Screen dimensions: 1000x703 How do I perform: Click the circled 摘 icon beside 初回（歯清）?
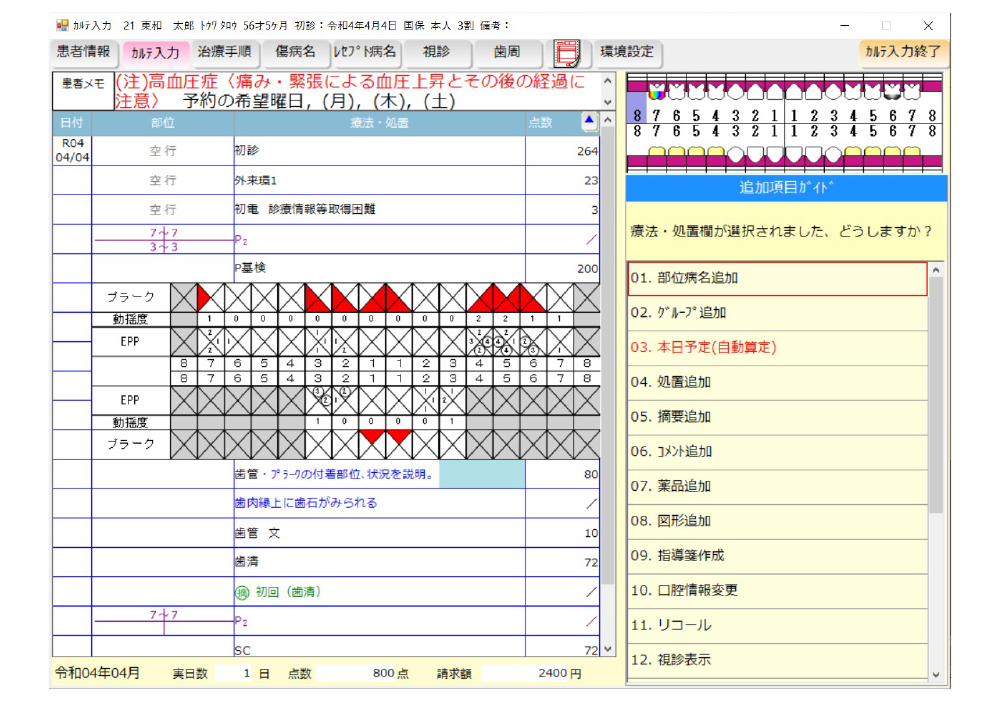click(240, 592)
